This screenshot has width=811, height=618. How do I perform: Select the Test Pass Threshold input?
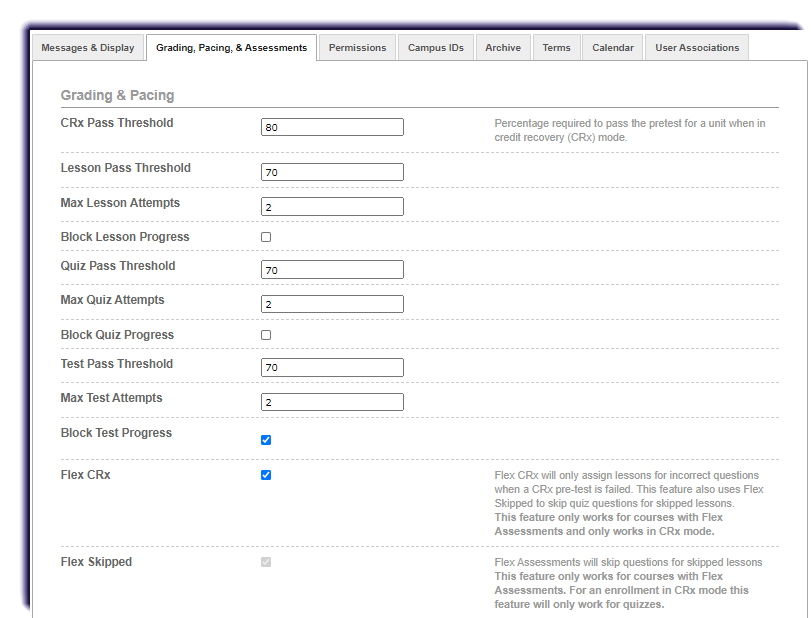[332, 367]
